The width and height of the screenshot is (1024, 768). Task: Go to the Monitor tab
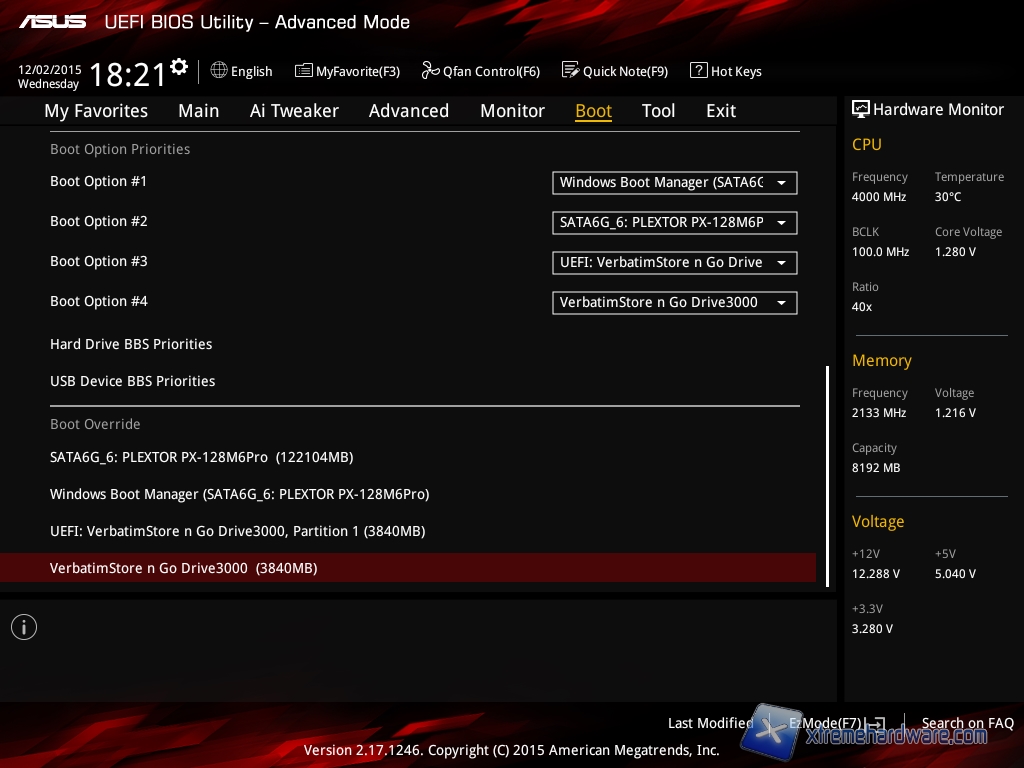pyautogui.click(x=512, y=111)
